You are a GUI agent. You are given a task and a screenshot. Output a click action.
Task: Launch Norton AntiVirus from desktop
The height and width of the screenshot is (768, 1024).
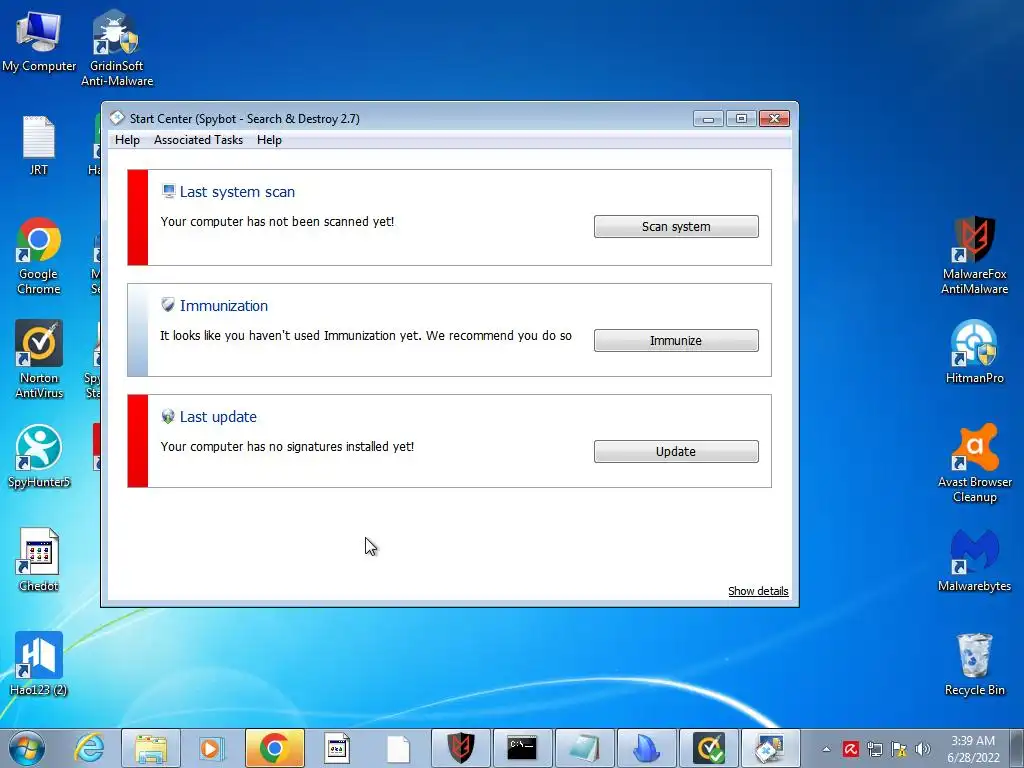pos(39,359)
